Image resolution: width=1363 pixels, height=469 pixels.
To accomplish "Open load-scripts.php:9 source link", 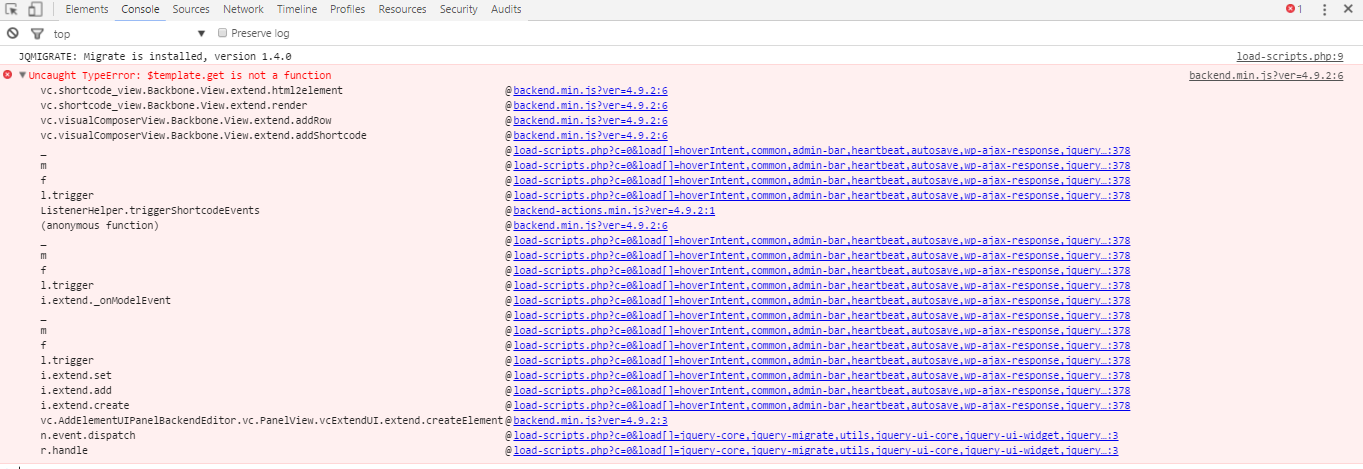I will pos(1289,57).
